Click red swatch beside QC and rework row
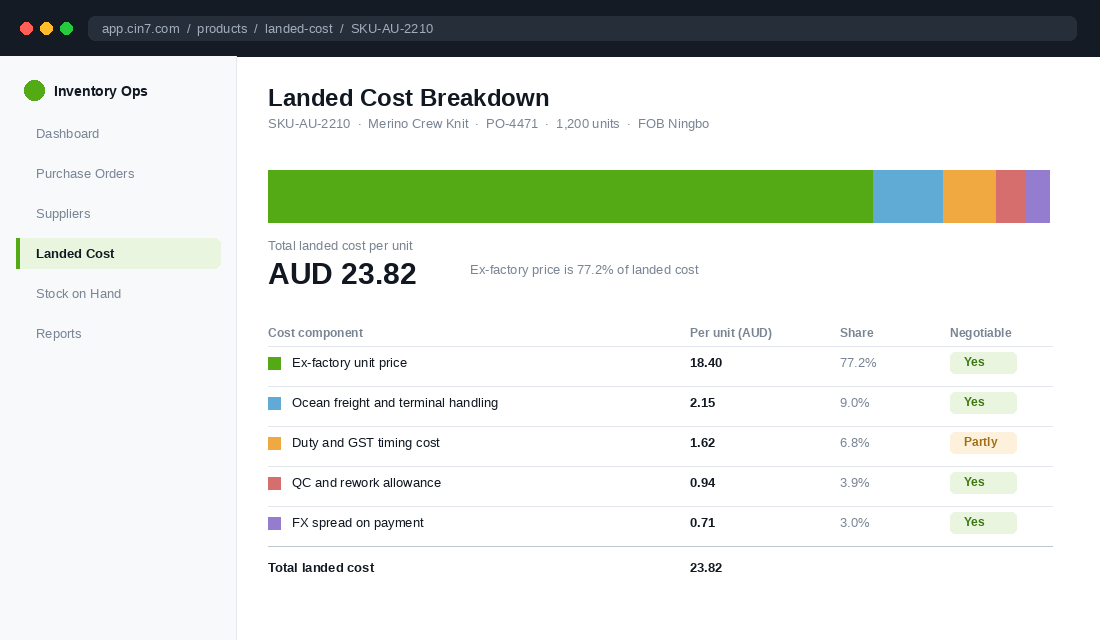1100x640 pixels. (274, 484)
